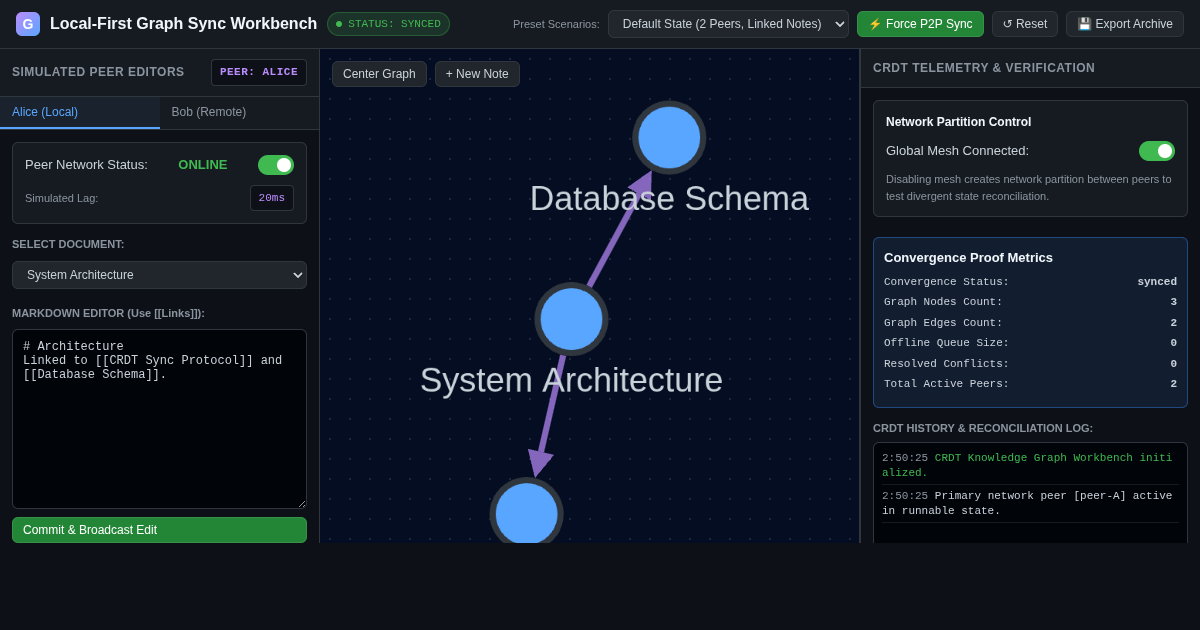Screen dimensions: 1200x630
Task: Click the Network Partition Control heading
Action: [x=958, y=122]
